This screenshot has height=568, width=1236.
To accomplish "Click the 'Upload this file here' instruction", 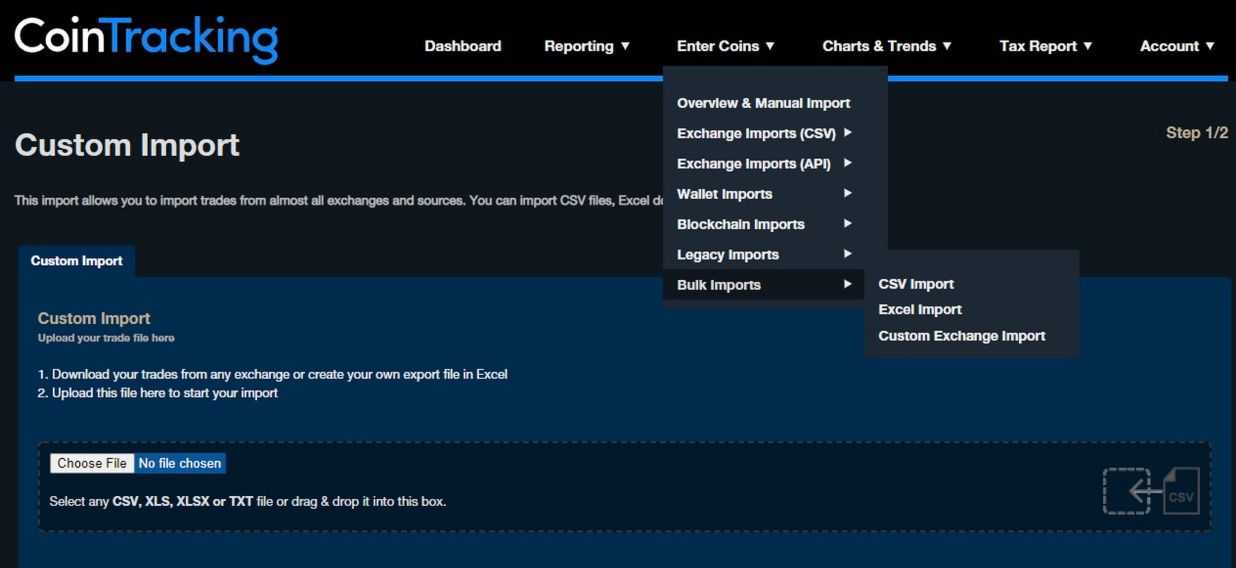I will point(157,393).
